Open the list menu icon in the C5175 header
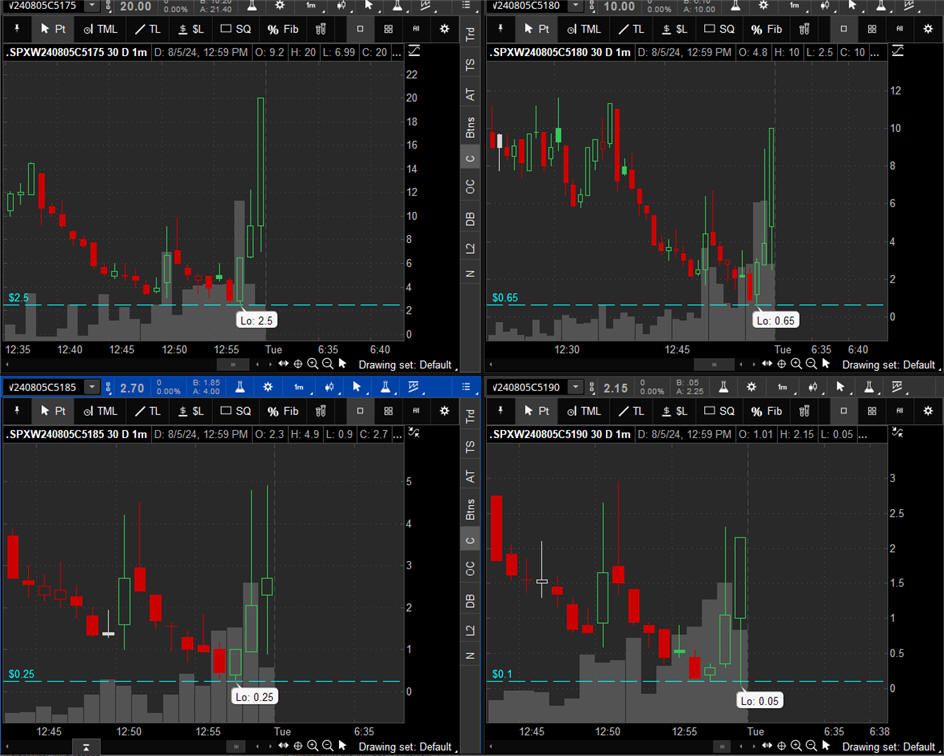 click(467, 6)
